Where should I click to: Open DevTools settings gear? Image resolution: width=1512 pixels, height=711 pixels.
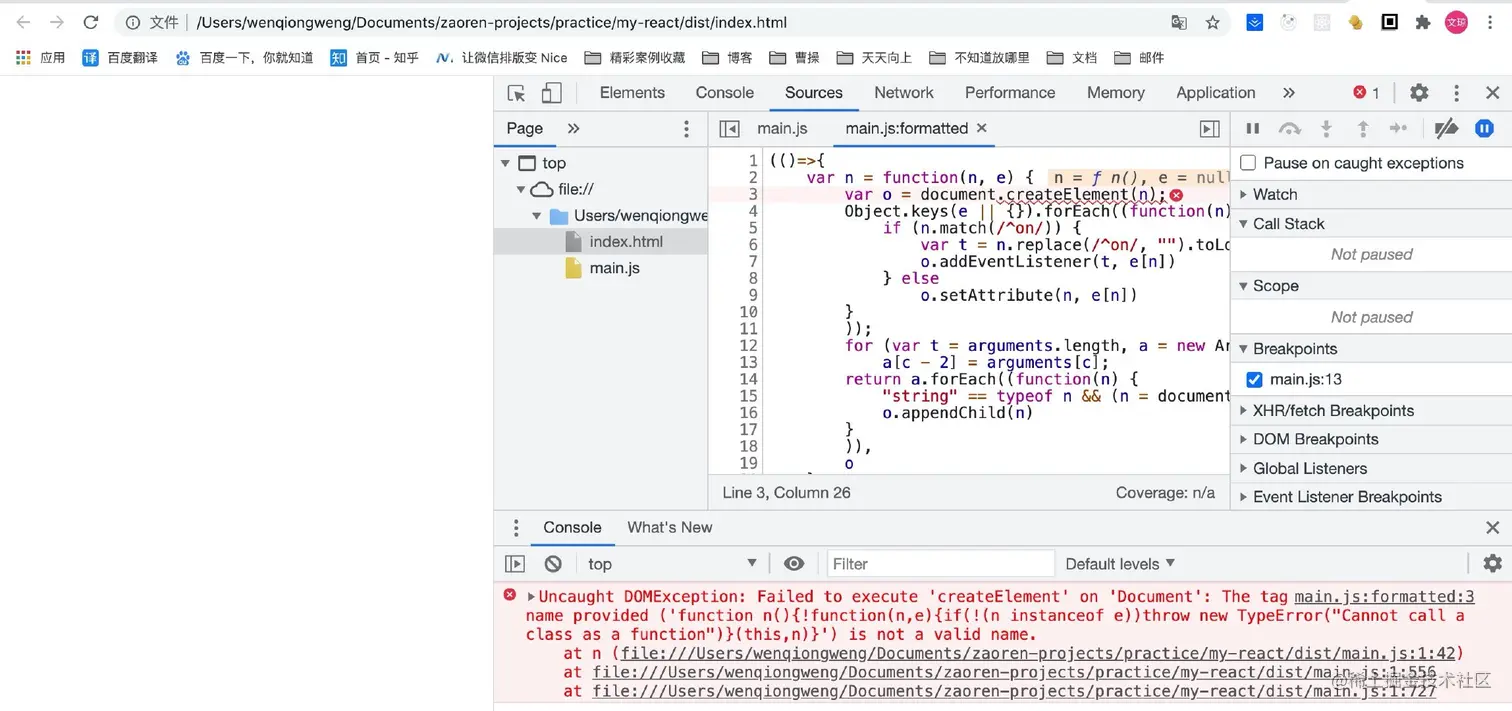[x=1419, y=93]
